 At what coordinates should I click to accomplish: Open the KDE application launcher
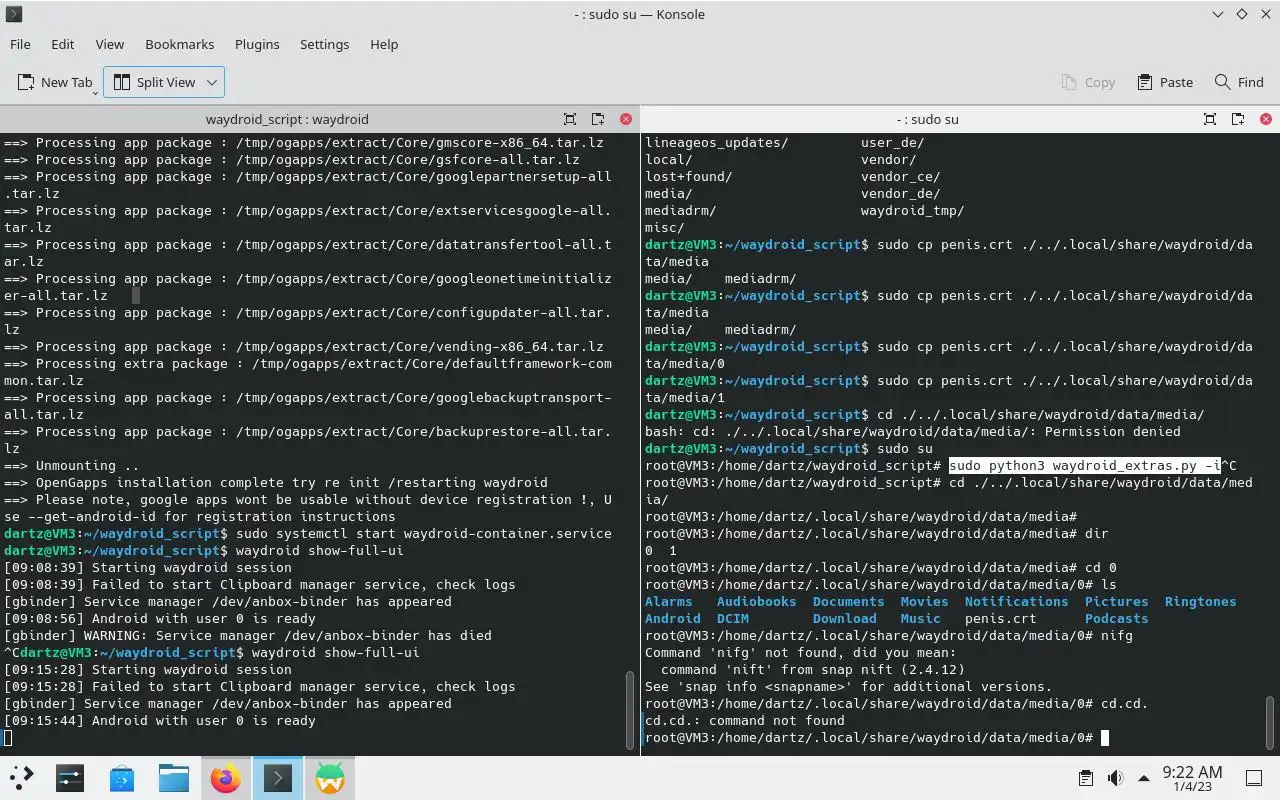pos(22,778)
